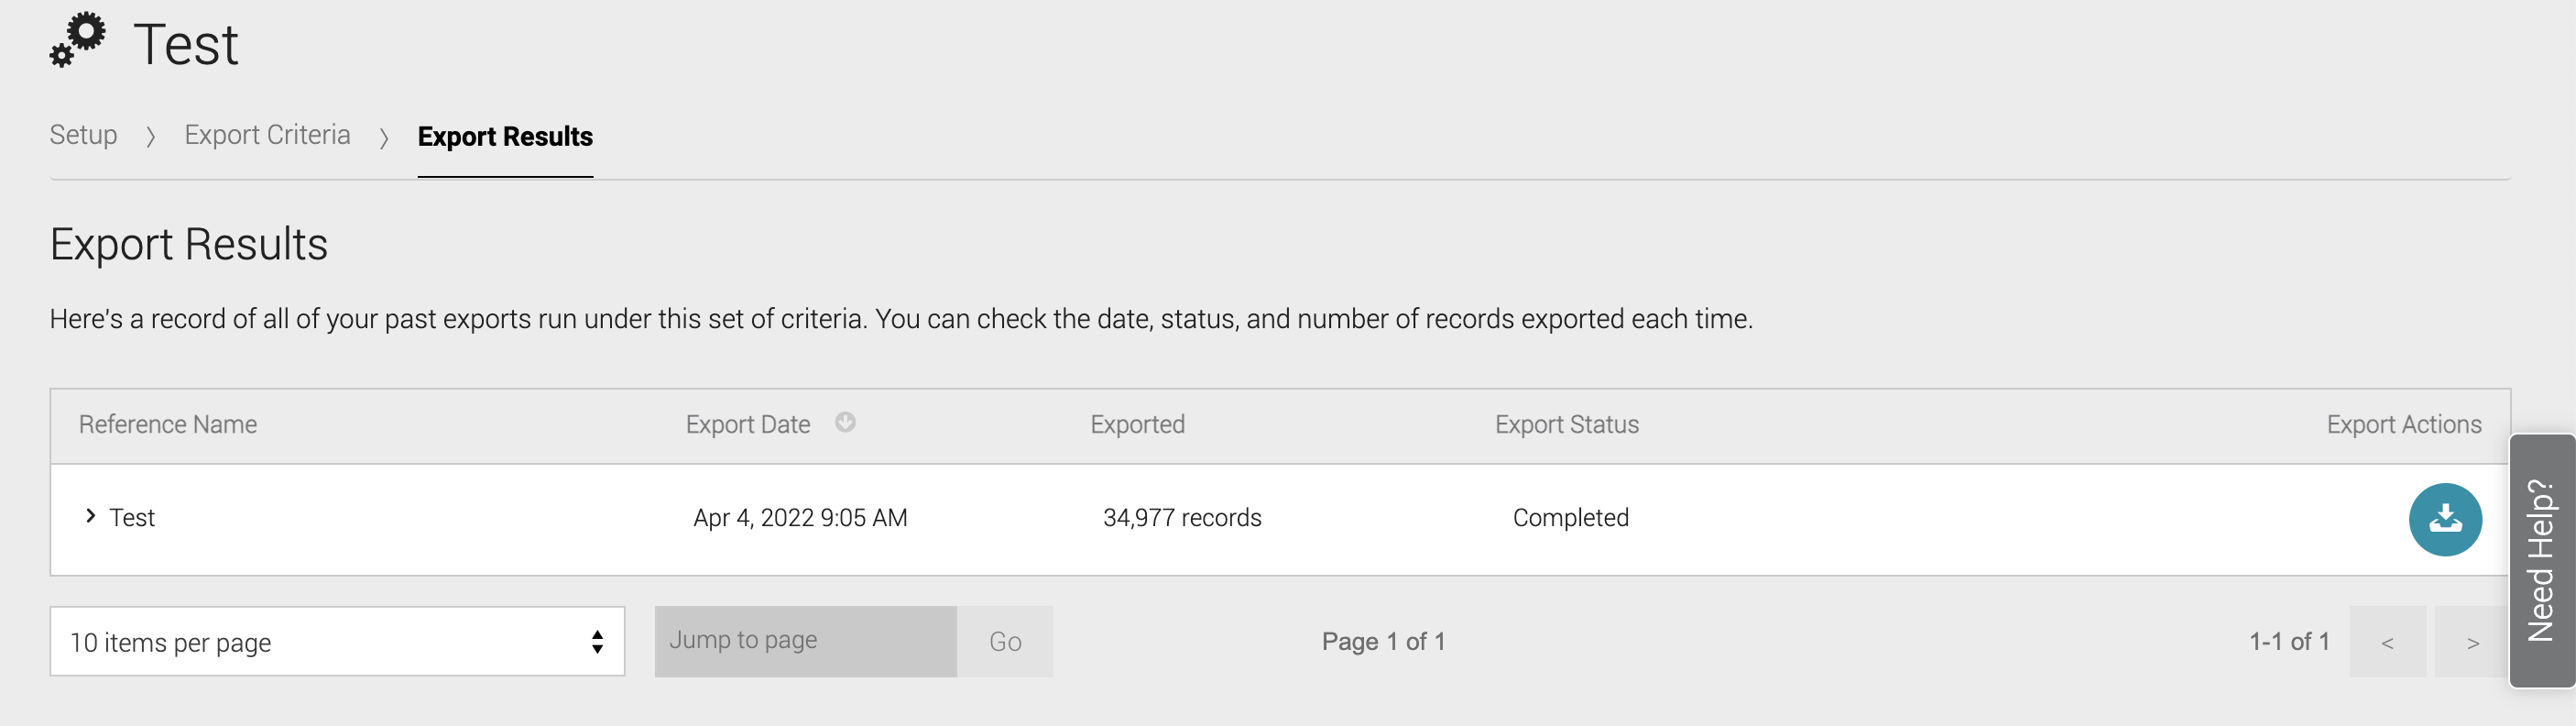The width and height of the screenshot is (2576, 726).
Task: Expand the Test row chevron
Action: (x=90, y=516)
